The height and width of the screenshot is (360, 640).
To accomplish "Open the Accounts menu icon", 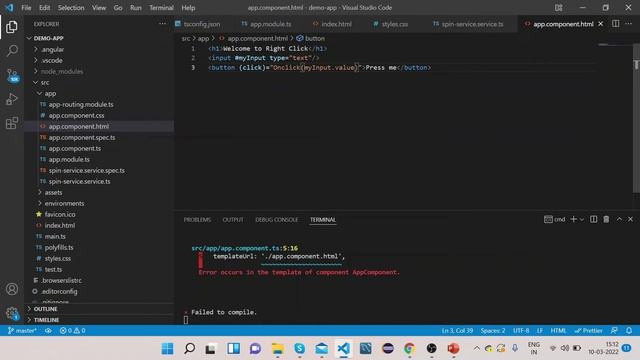I will pos(12,289).
